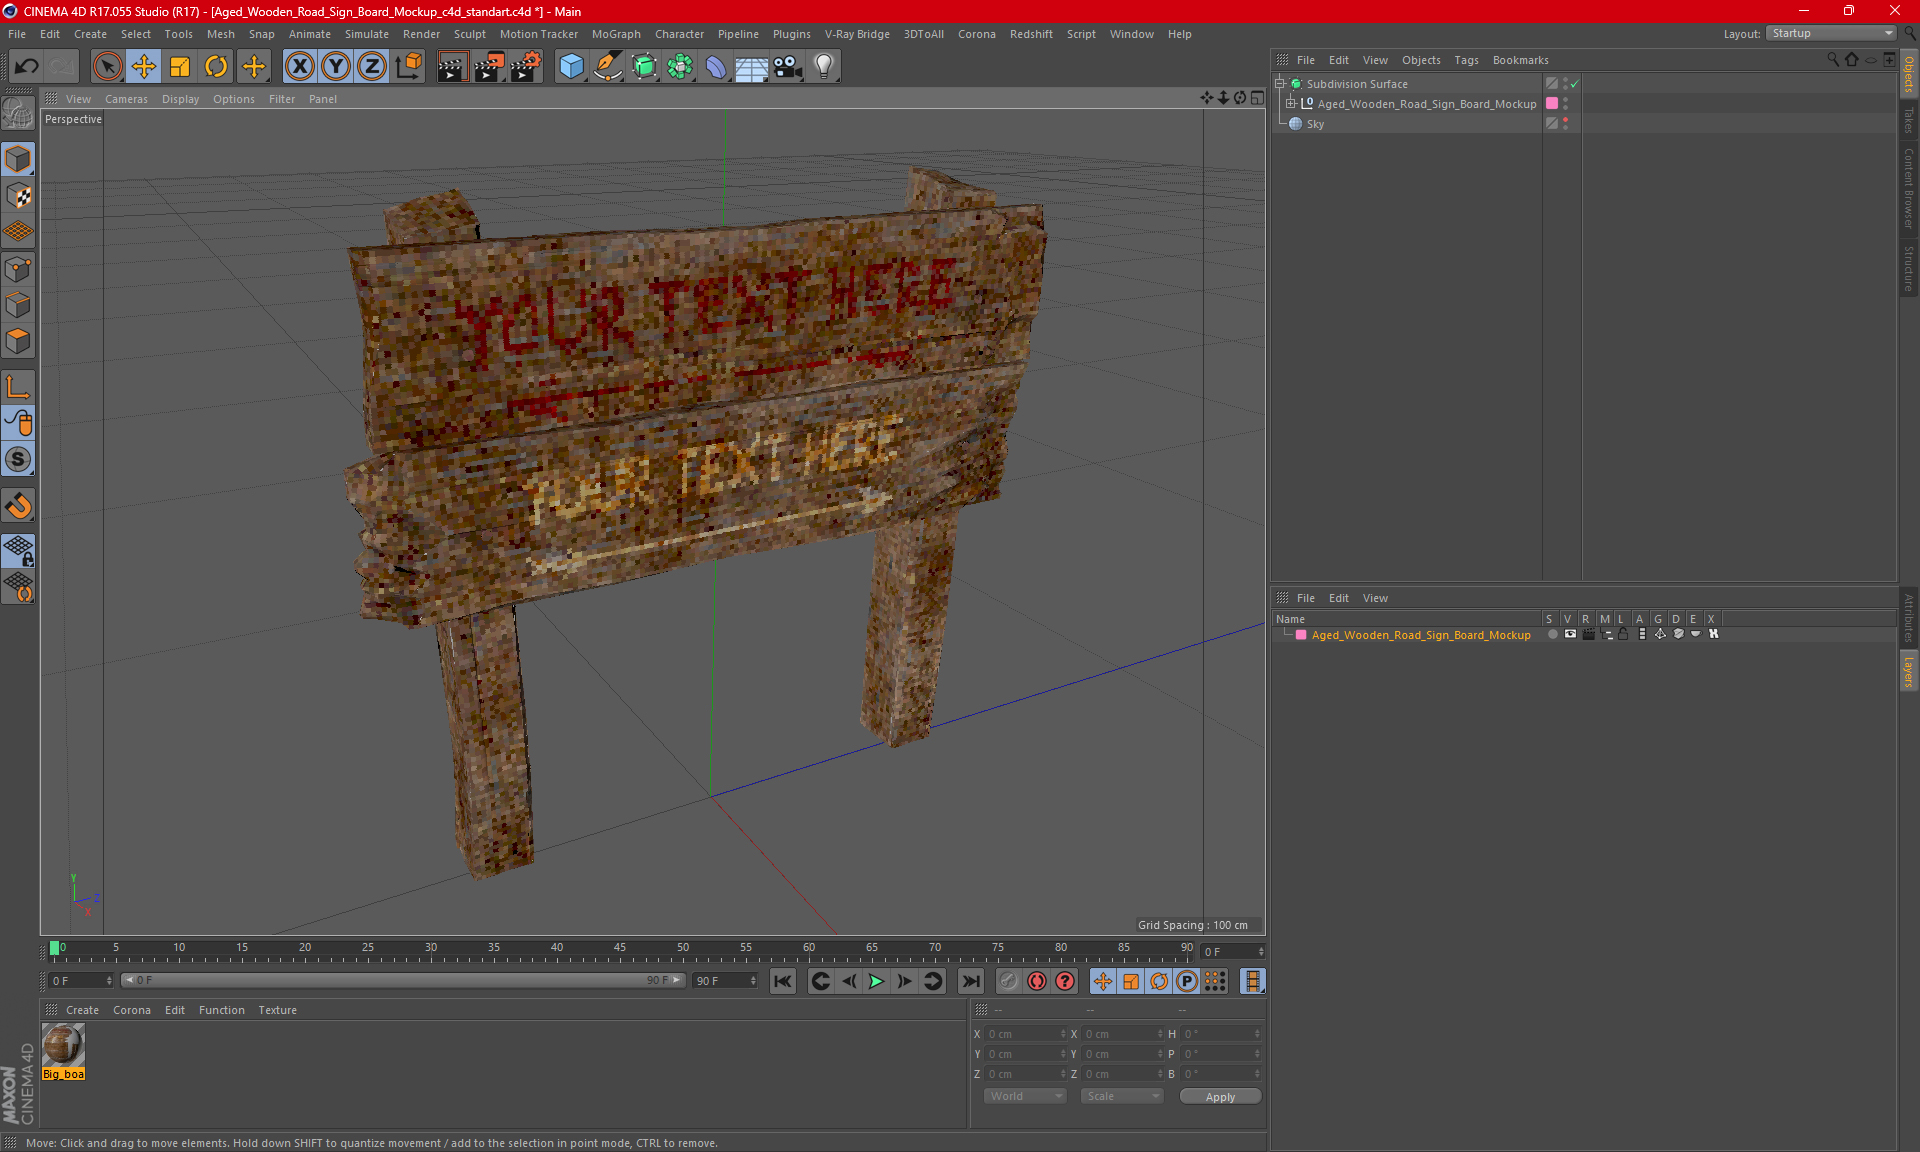This screenshot has height=1152, width=1920.
Task: Toggle X axis lock
Action: [x=299, y=66]
